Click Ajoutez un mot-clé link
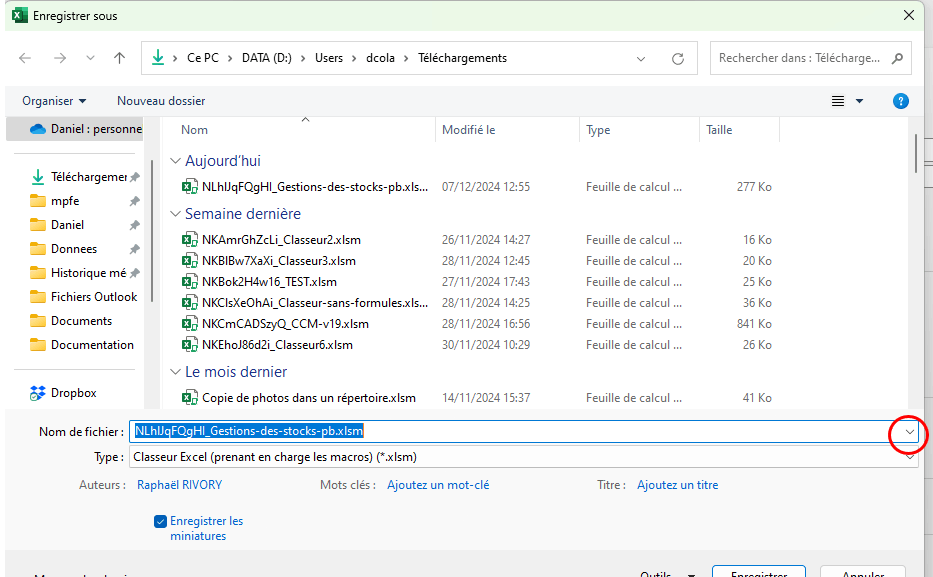This screenshot has height=577, width=933. (438, 485)
